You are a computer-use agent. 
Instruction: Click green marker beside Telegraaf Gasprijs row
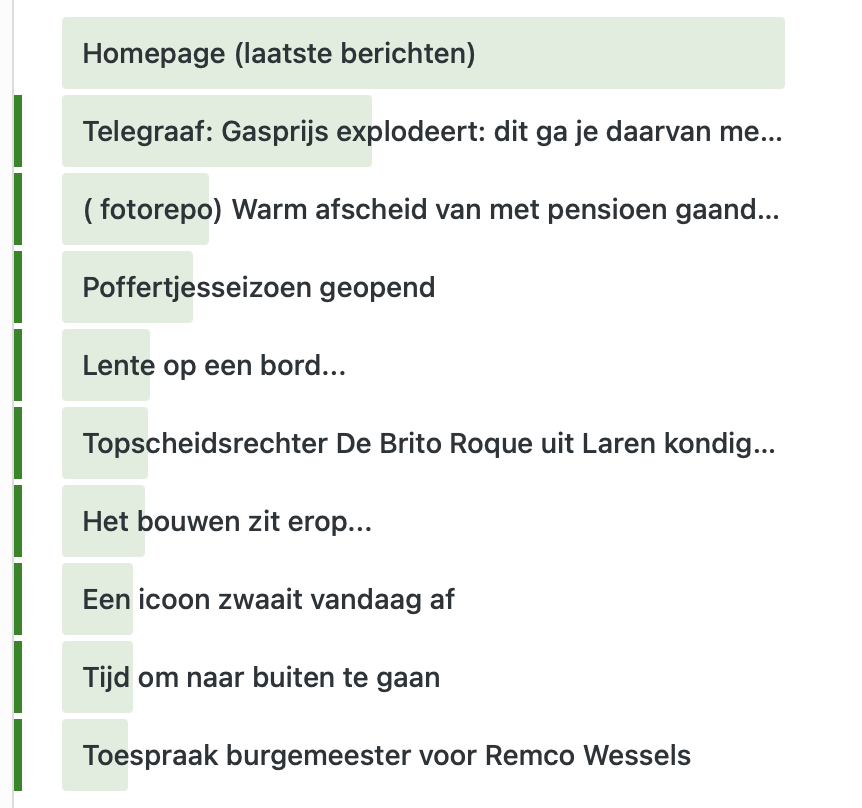[18, 131]
